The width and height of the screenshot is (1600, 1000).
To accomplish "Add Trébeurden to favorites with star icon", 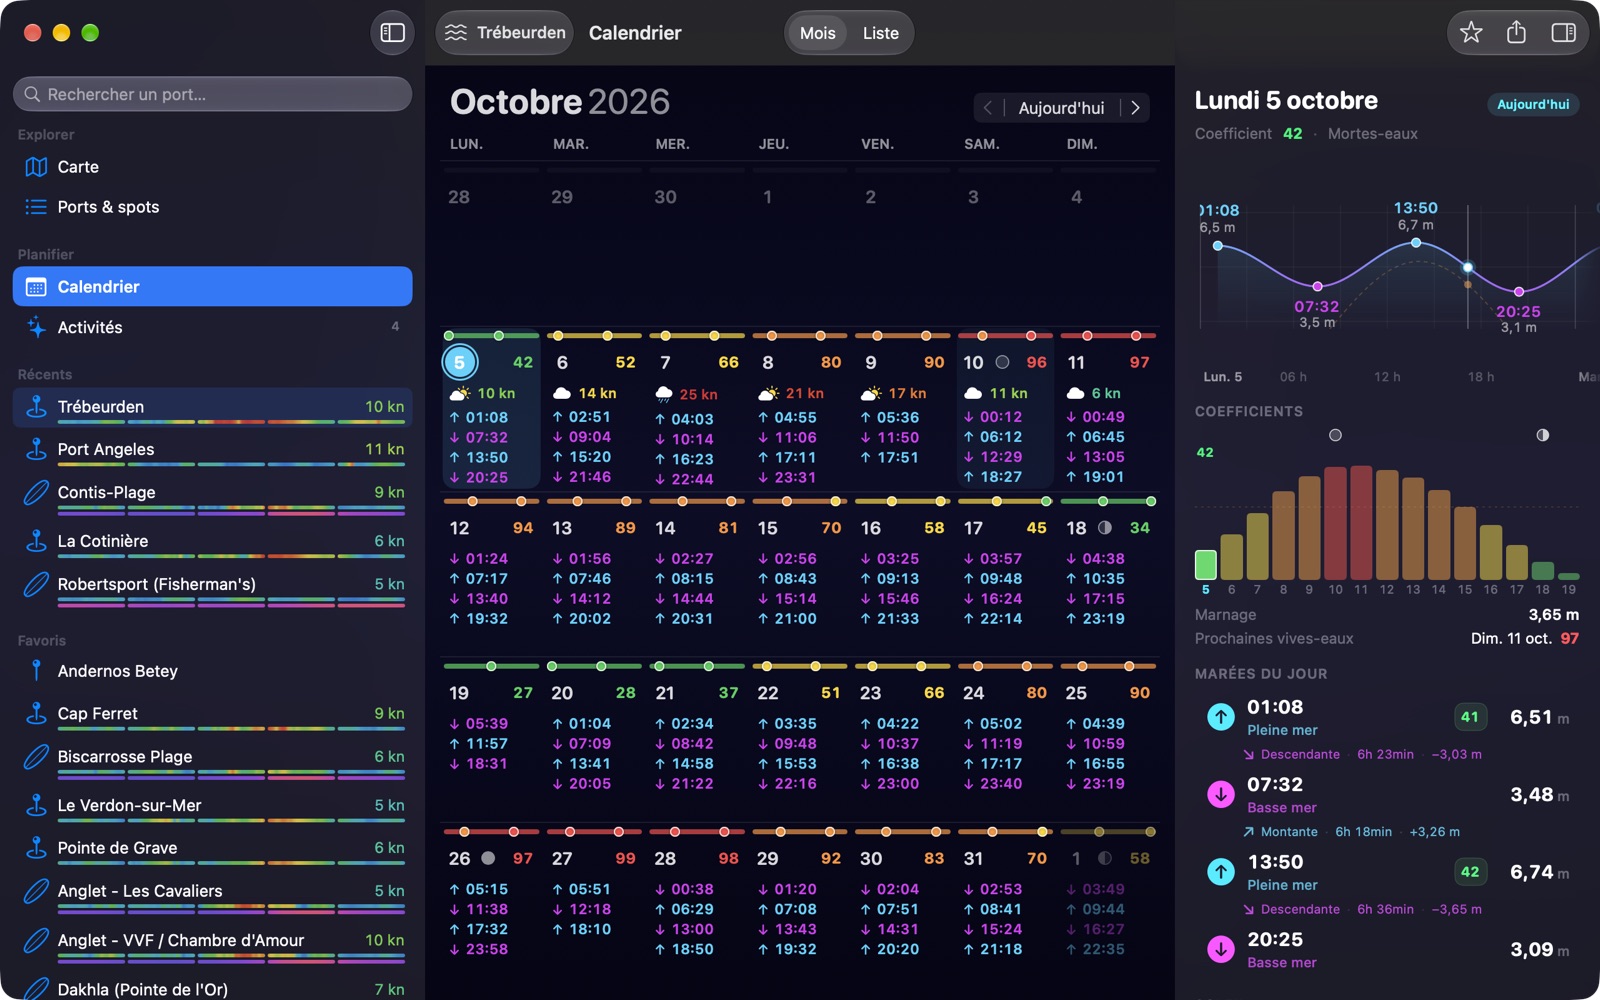I will click(x=1471, y=33).
